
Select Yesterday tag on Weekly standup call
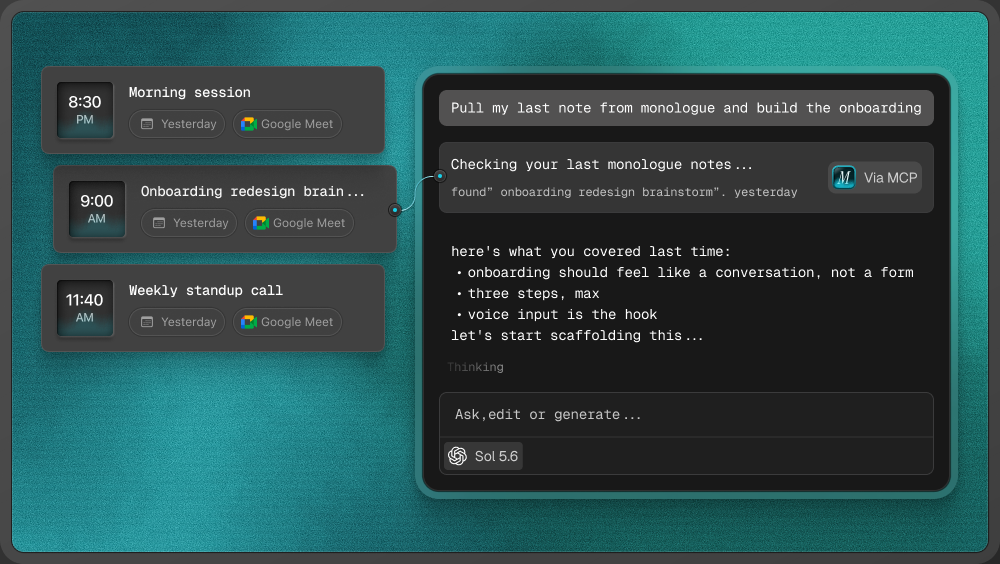tap(177, 322)
